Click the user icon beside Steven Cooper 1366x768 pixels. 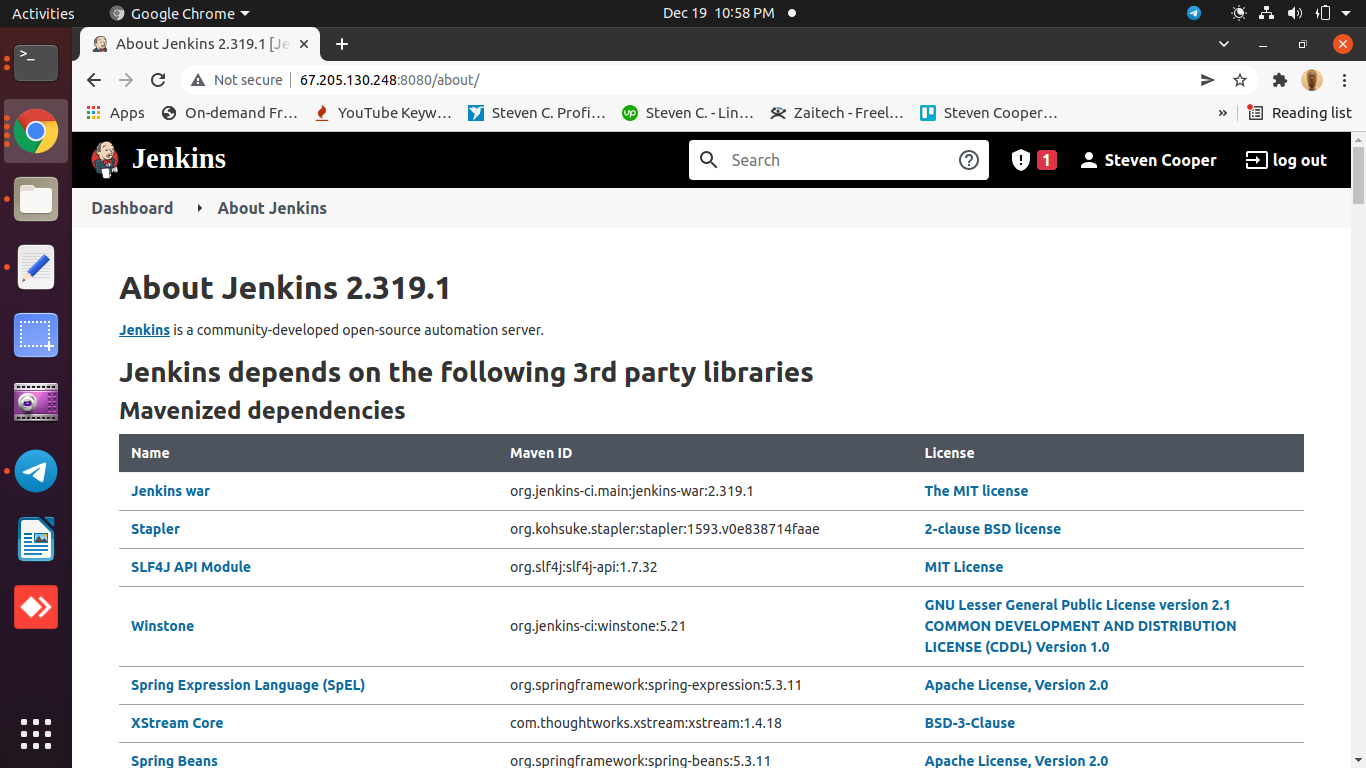pyautogui.click(x=1089, y=160)
